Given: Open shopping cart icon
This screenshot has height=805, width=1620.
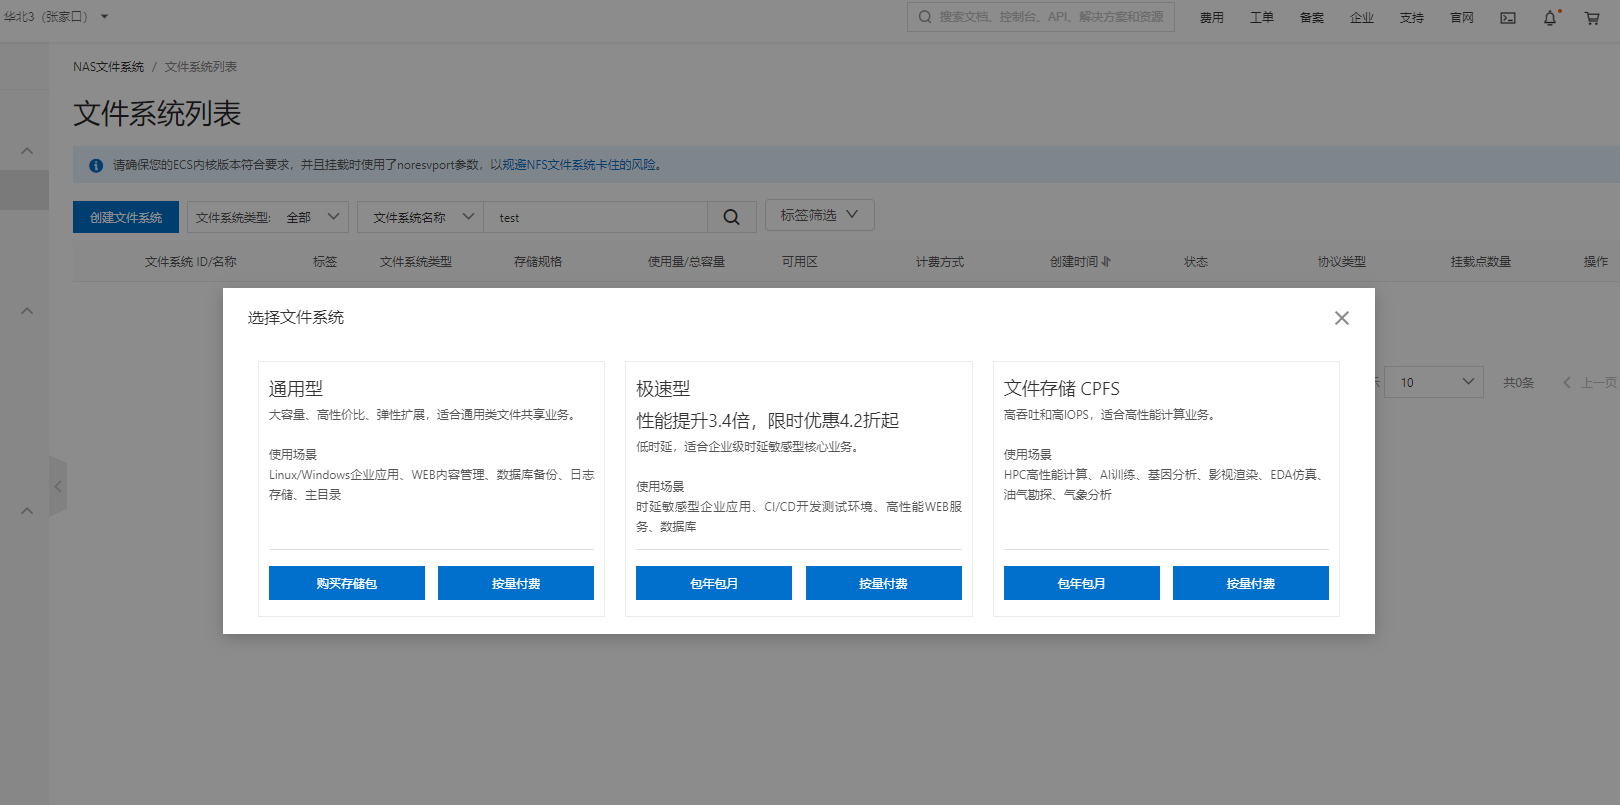Looking at the screenshot, I should [x=1592, y=18].
